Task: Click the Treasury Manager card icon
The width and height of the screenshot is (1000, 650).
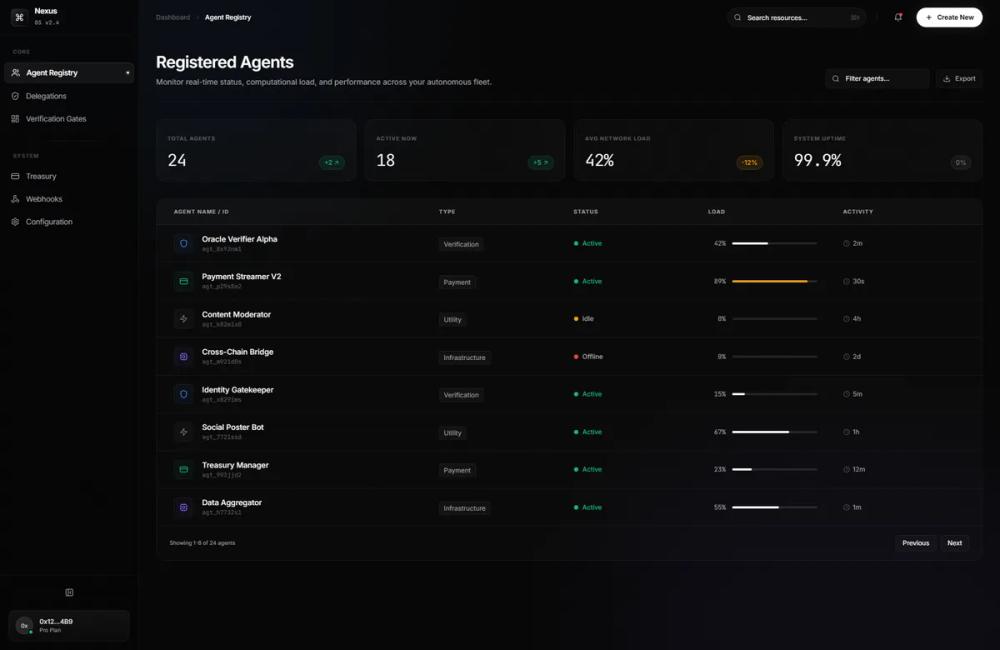Action: coord(184,469)
